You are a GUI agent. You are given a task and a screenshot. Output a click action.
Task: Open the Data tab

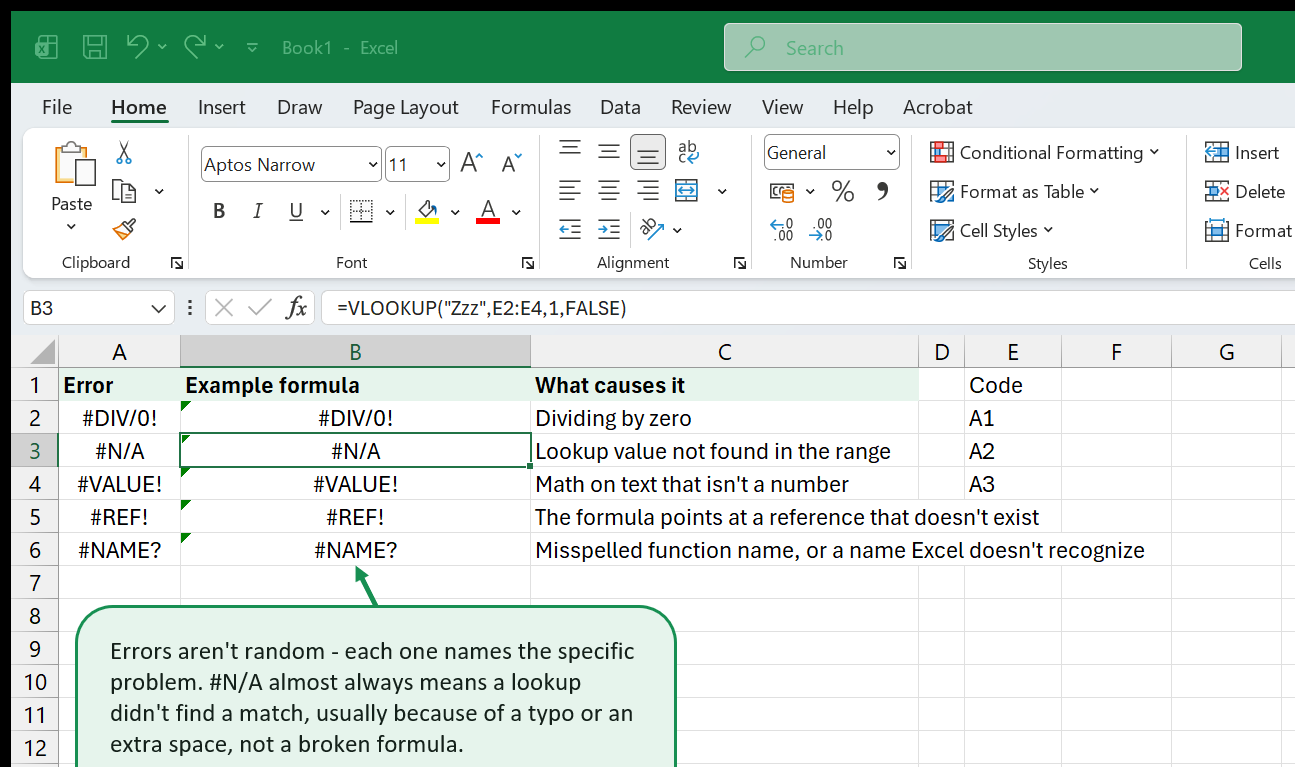[x=620, y=107]
